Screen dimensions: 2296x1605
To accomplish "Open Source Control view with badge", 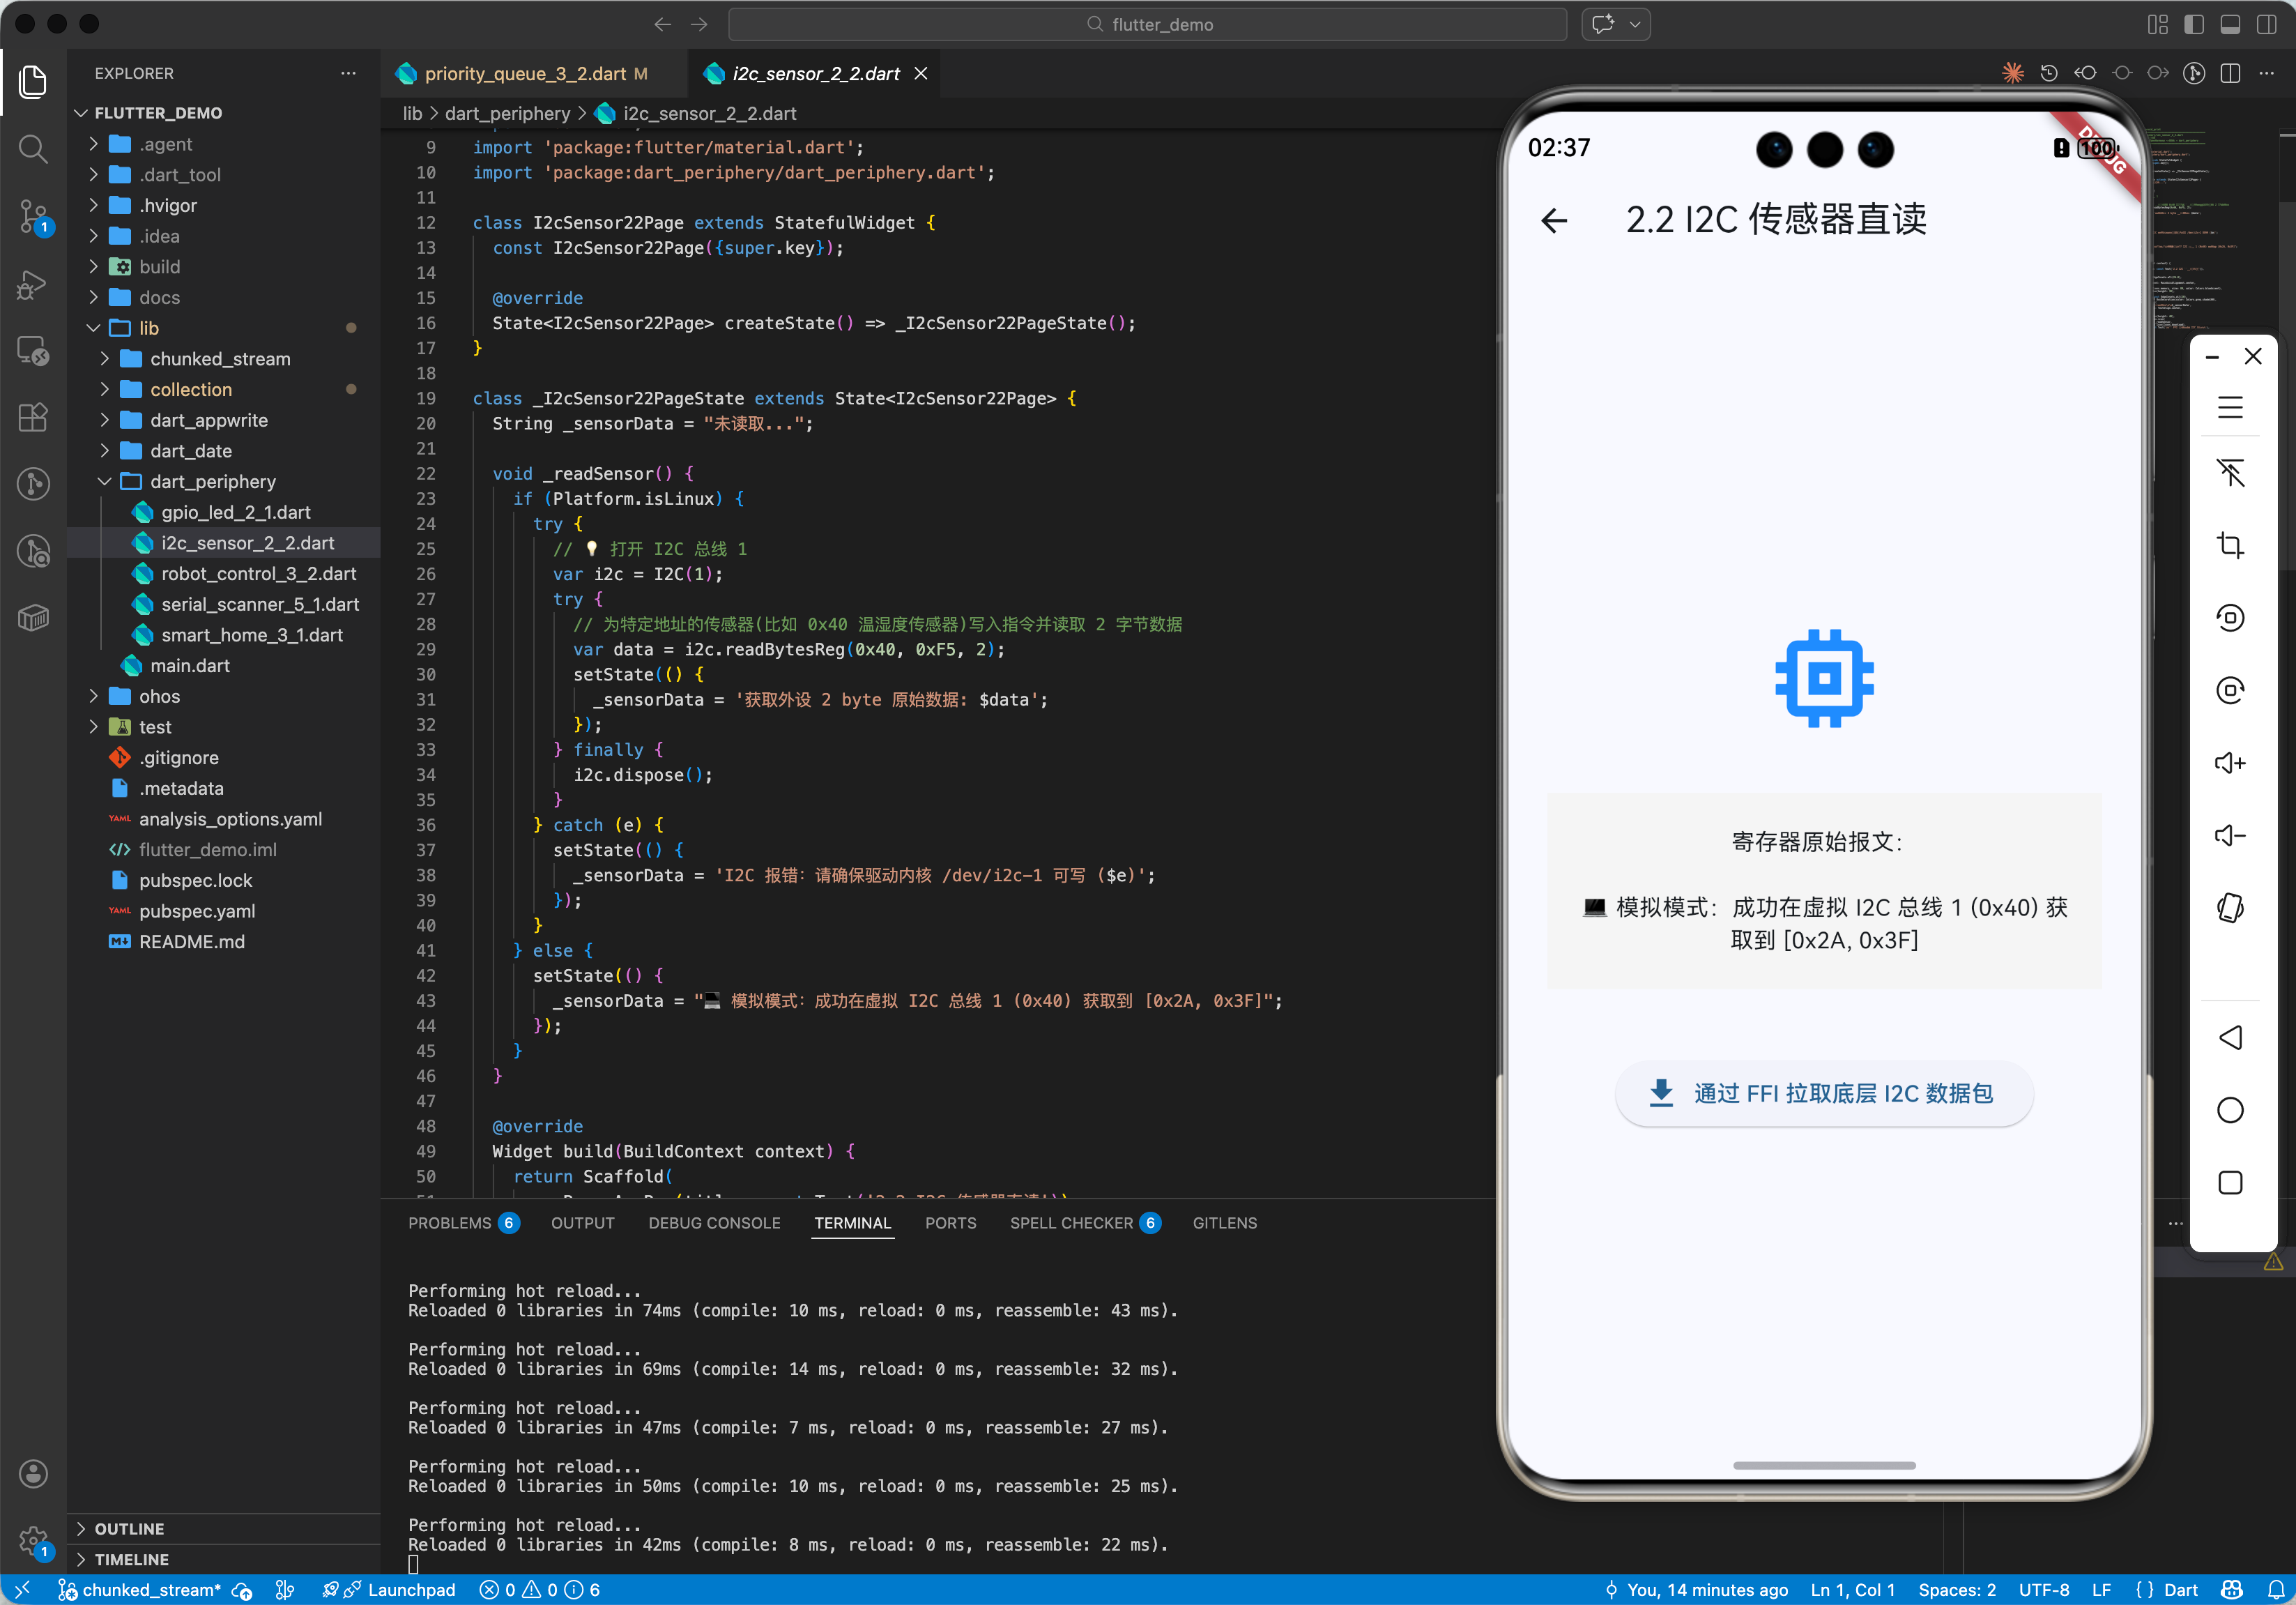I will pyautogui.click(x=33, y=215).
